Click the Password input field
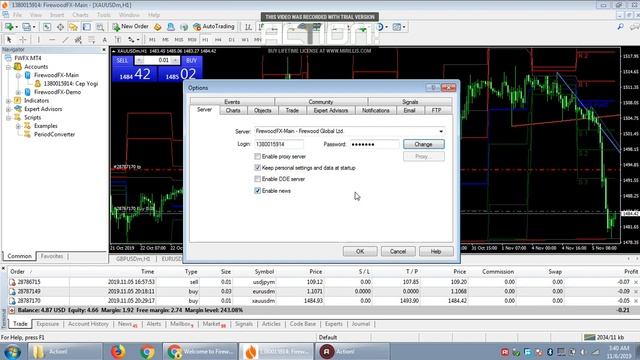This screenshot has height=360, width=640. (x=375, y=144)
